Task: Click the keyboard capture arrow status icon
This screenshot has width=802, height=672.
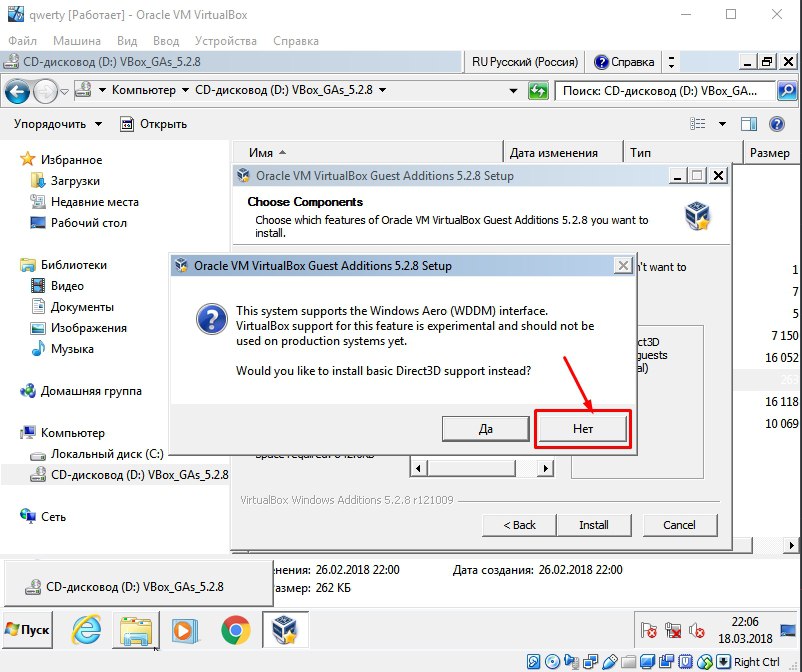Action: (x=723, y=662)
